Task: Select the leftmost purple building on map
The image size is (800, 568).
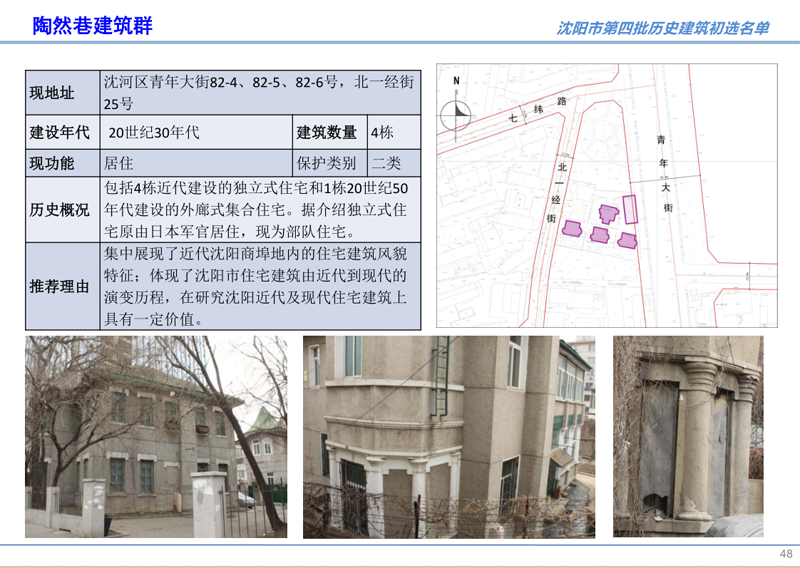Action: coord(573,229)
